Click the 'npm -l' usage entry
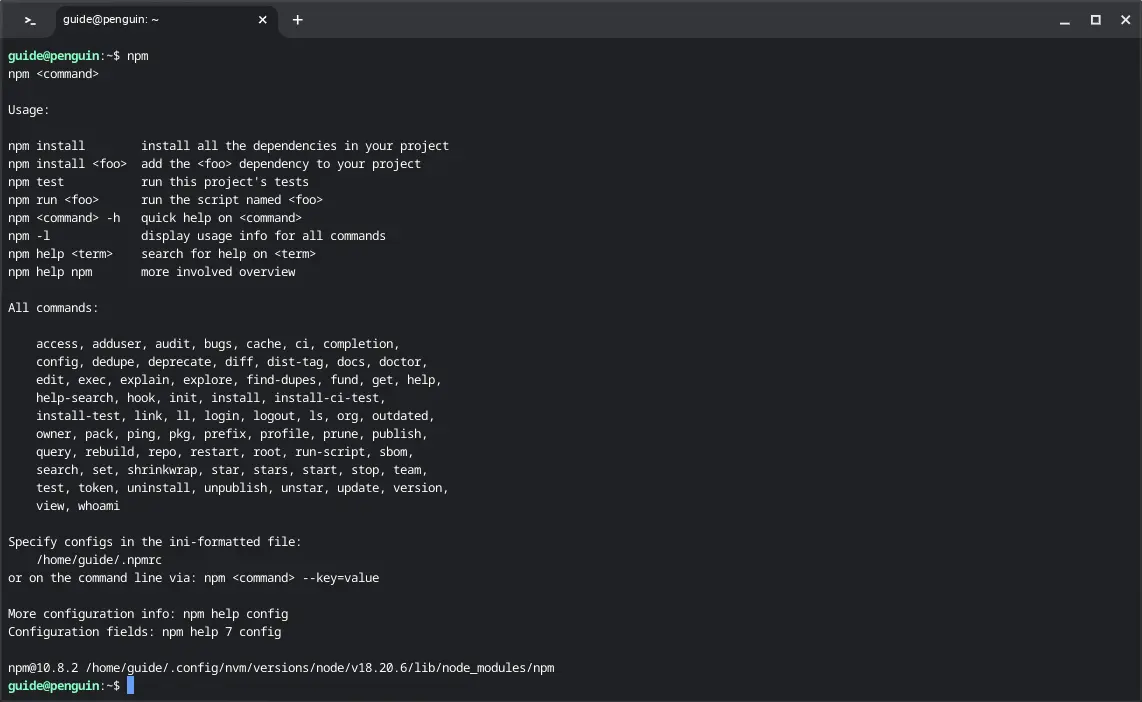This screenshot has width=1142, height=702. coord(29,236)
